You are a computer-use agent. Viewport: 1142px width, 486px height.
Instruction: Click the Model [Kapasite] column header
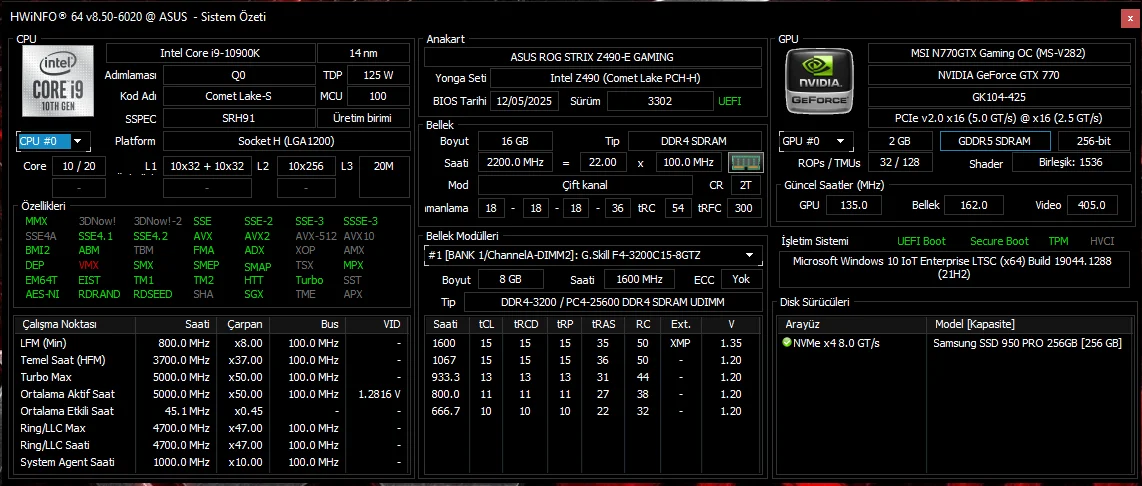coord(1026,324)
